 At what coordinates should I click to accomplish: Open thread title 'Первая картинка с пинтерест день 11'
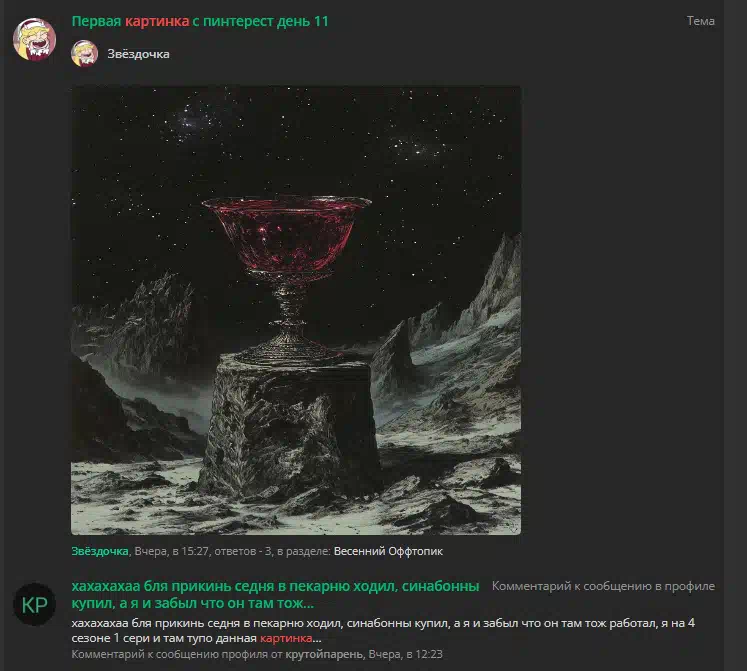(200, 21)
